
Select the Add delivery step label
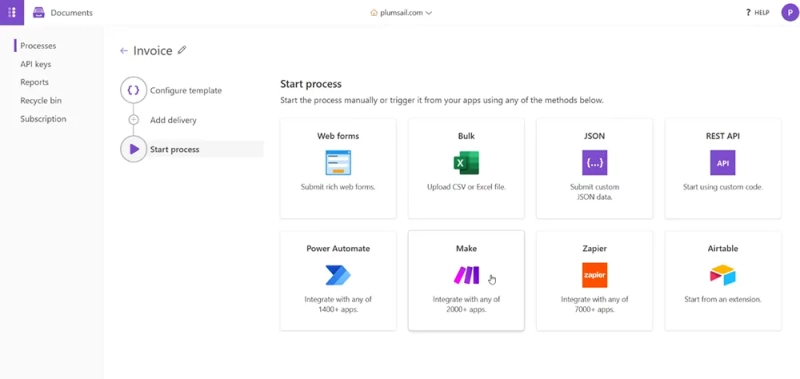coord(173,120)
